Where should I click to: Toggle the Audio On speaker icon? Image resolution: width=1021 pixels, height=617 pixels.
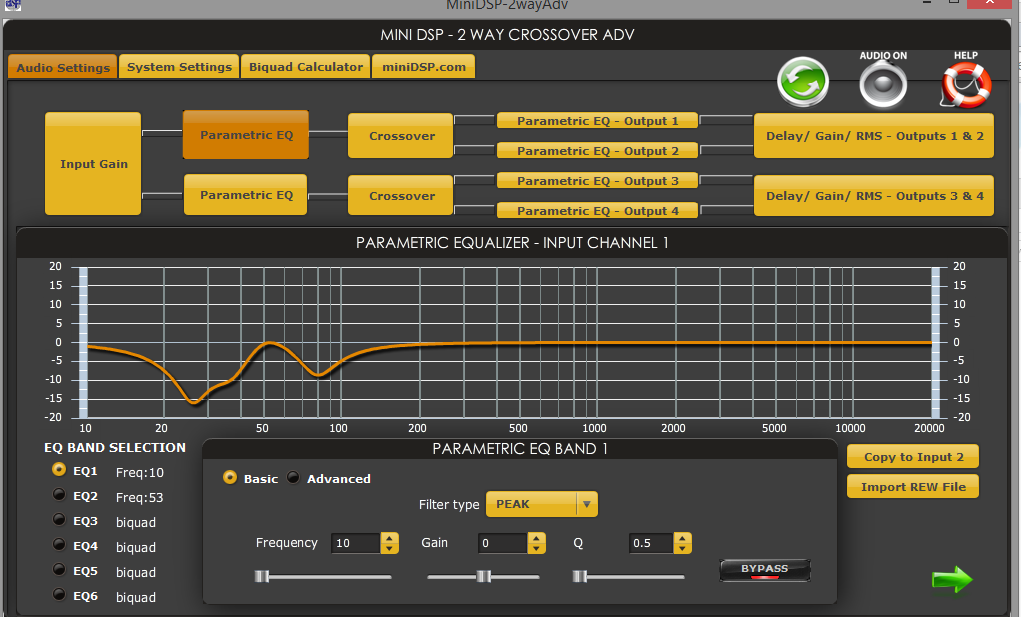[x=883, y=85]
